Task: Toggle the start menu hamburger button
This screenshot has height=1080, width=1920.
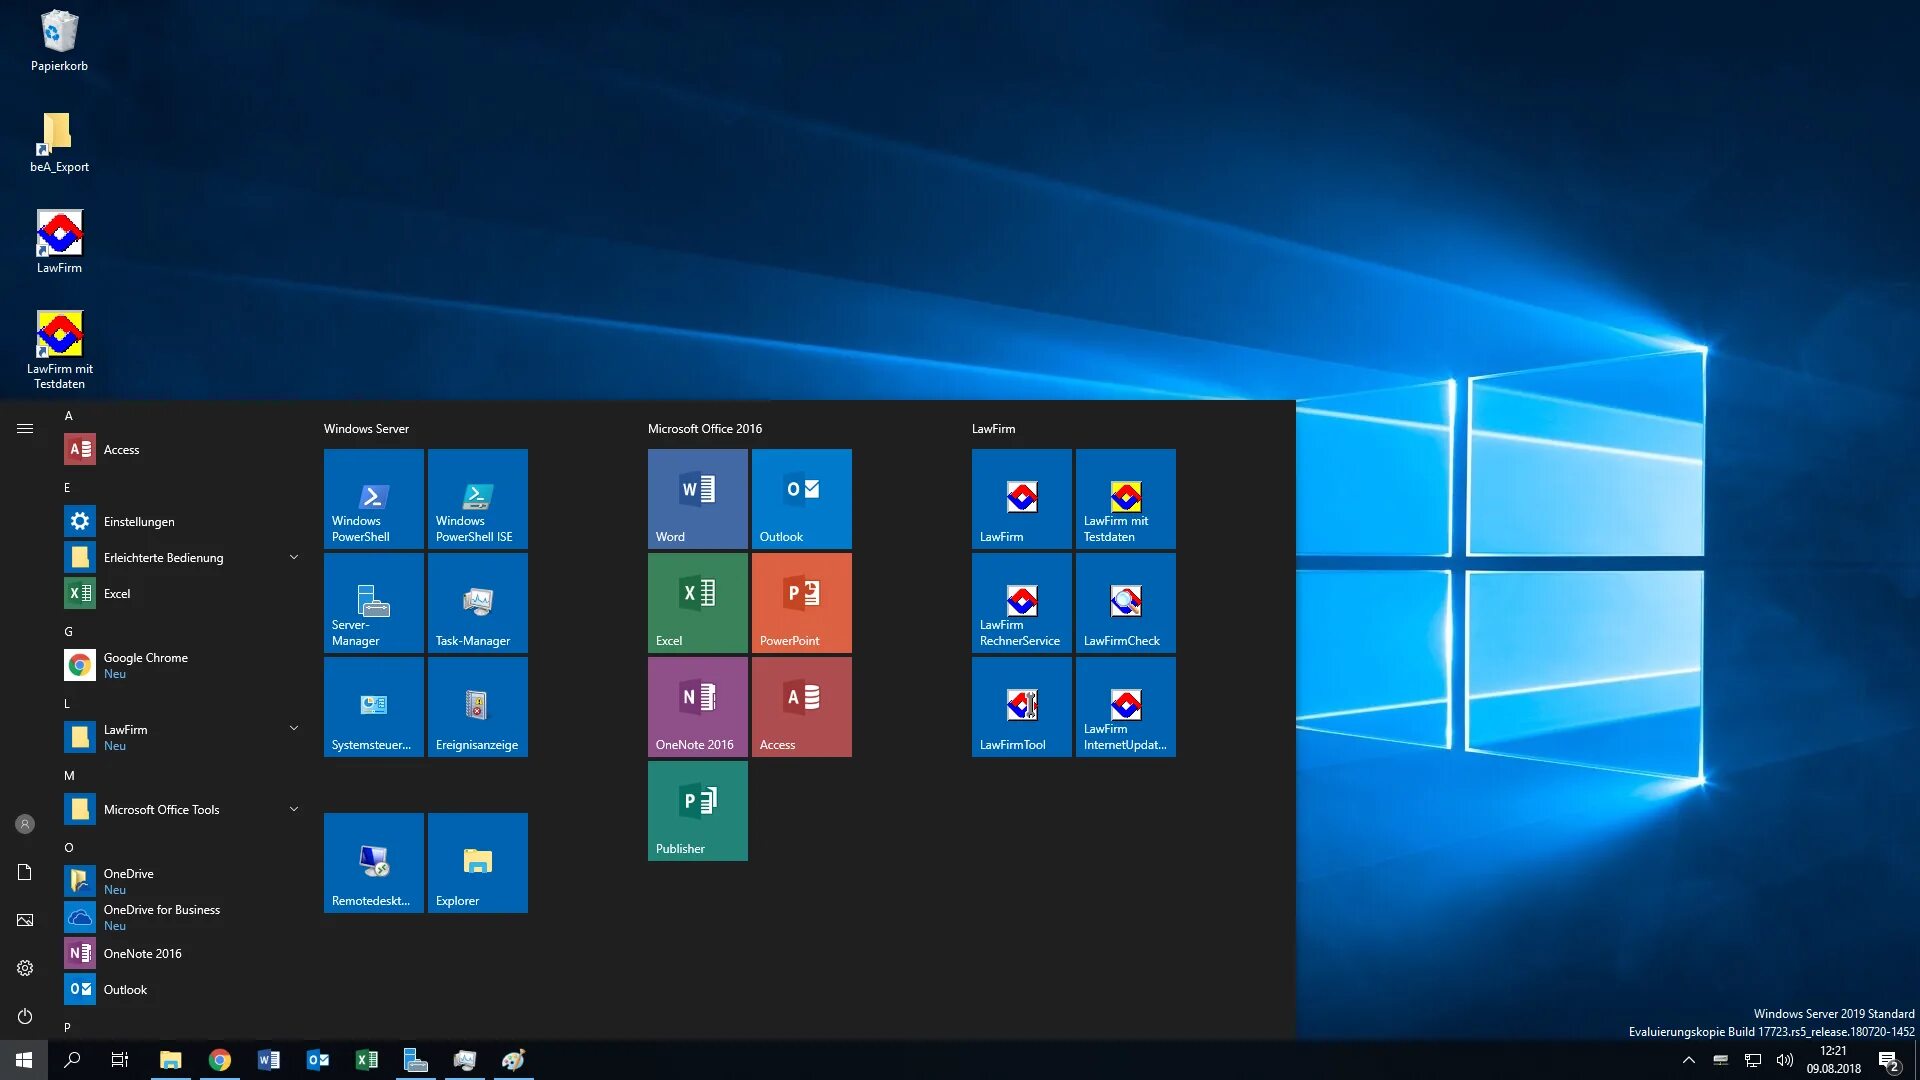Action: pos(25,429)
